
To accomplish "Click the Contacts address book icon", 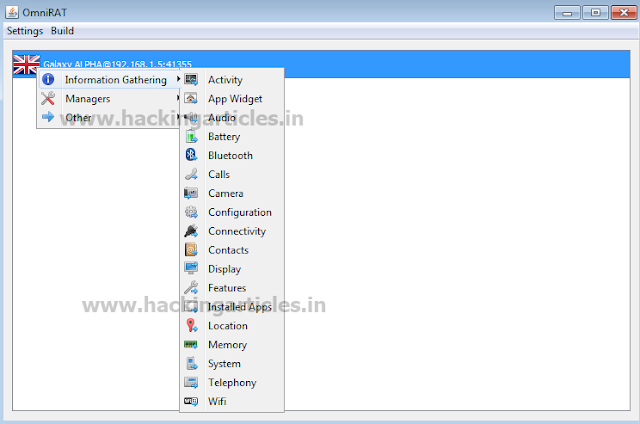I will pyautogui.click(x=191, y=250).
